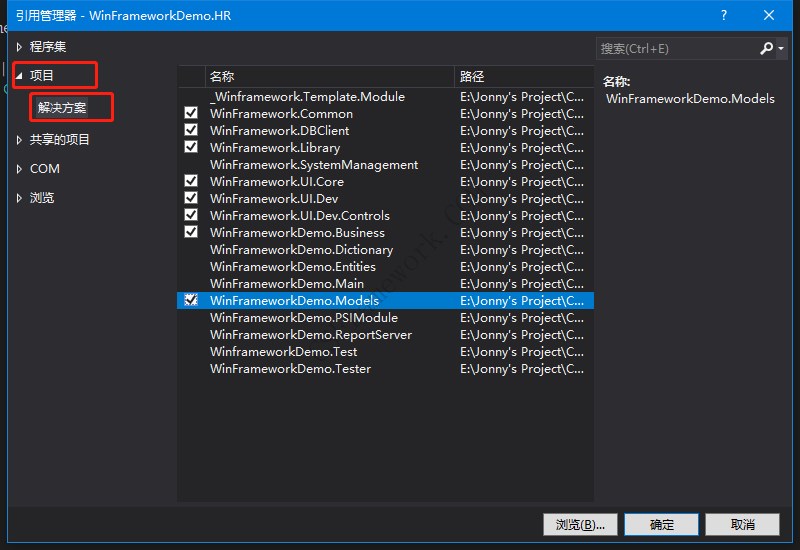Image resolution: width=800 pixels, height=550 pixels.
Task: Close the Reference Manager dialog
Action: coord(769,15)
